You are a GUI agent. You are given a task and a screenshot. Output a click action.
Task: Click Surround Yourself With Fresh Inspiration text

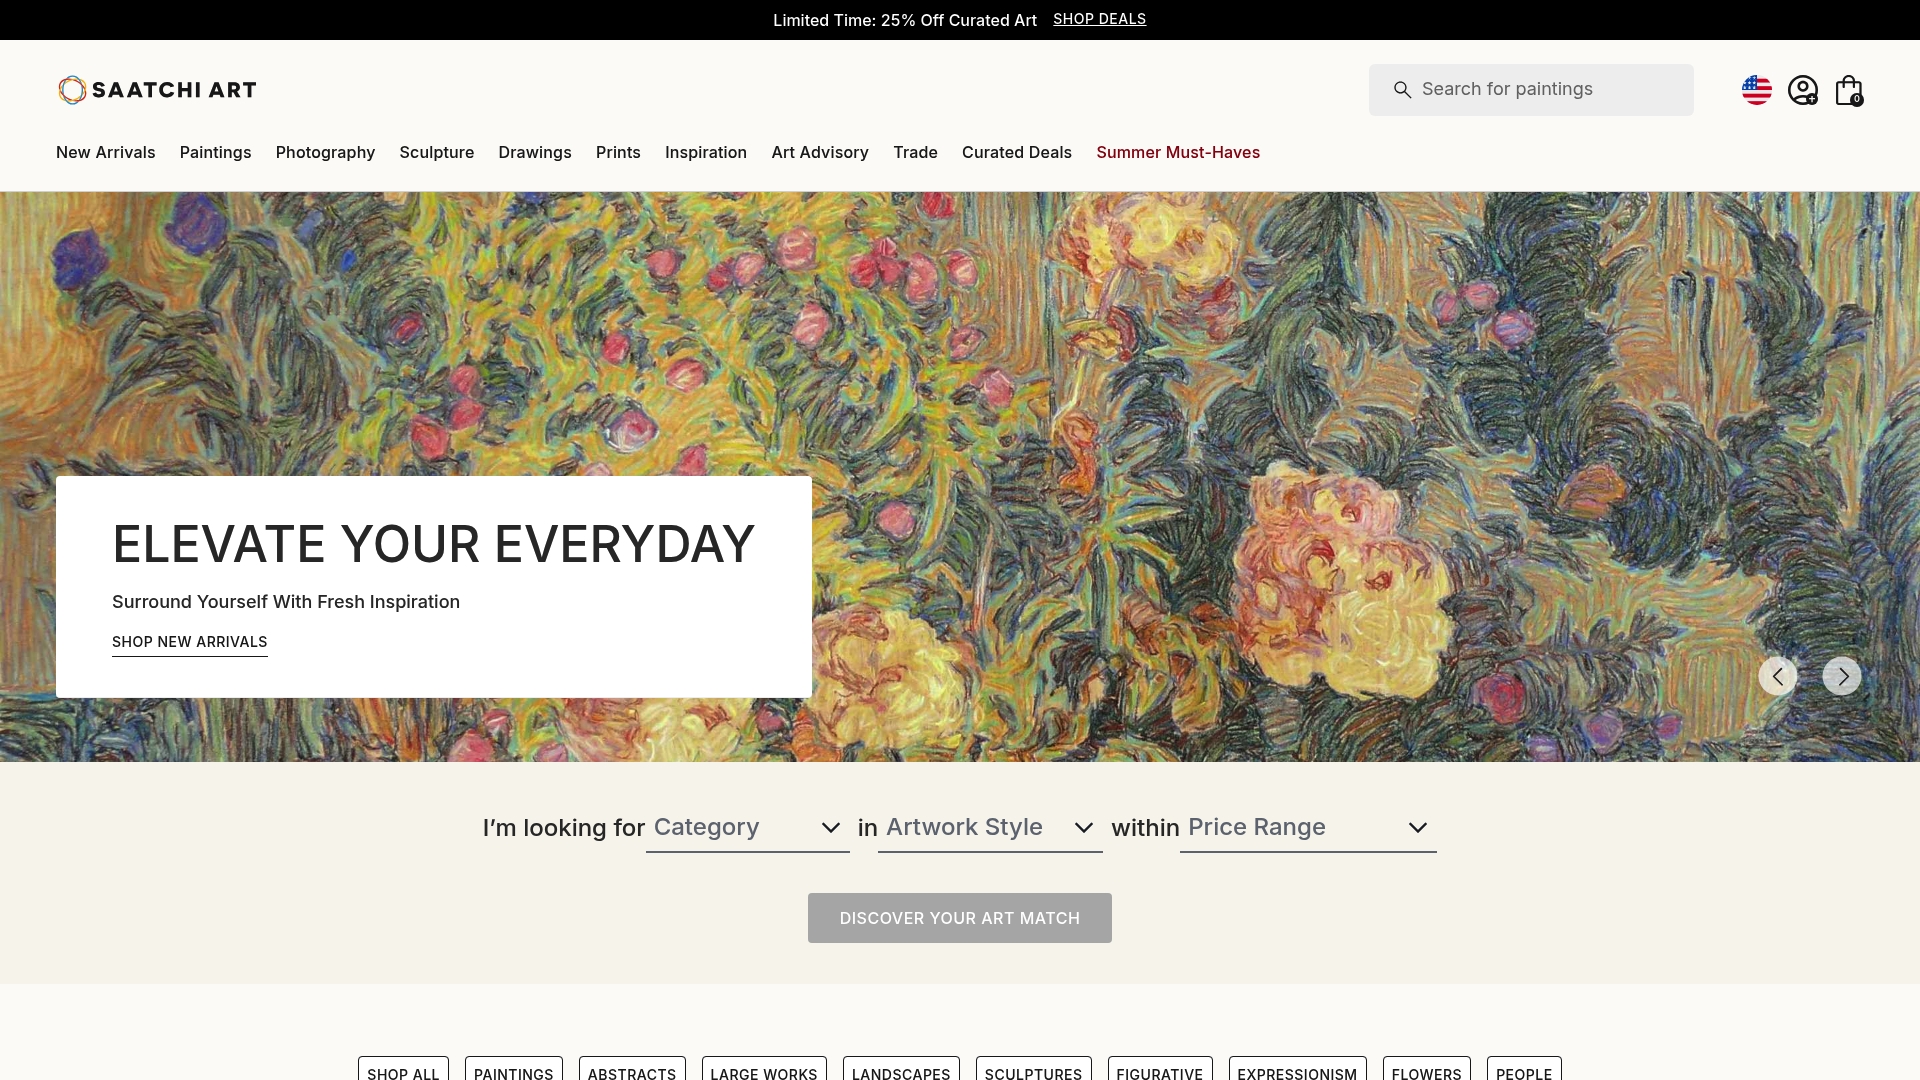click(286, 602)
